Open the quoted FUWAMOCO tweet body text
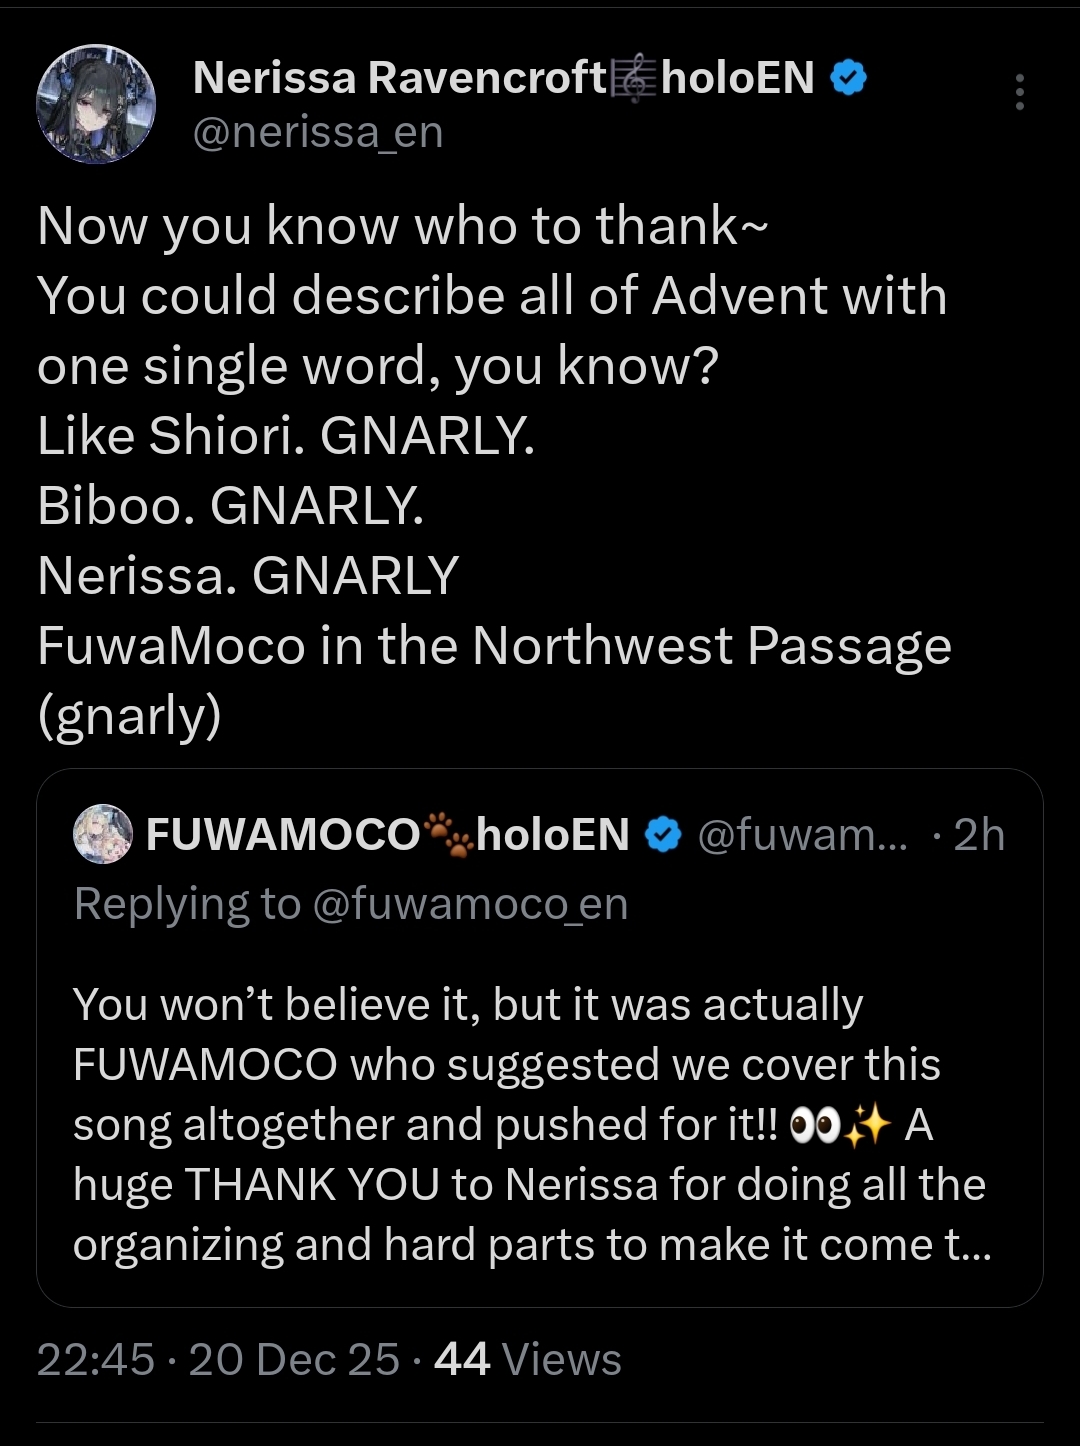Image resolution: width=1080 pixels, height=1446 pixels. coord(532,1124)
